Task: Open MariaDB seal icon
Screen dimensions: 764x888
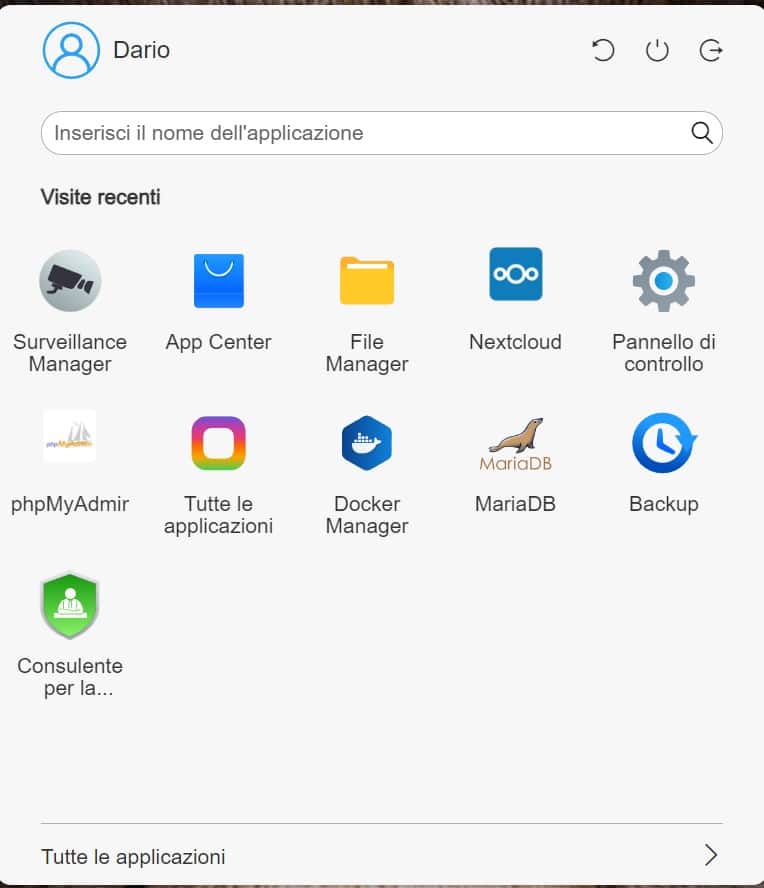Action: pyautogui.click(x=515, y=444)
